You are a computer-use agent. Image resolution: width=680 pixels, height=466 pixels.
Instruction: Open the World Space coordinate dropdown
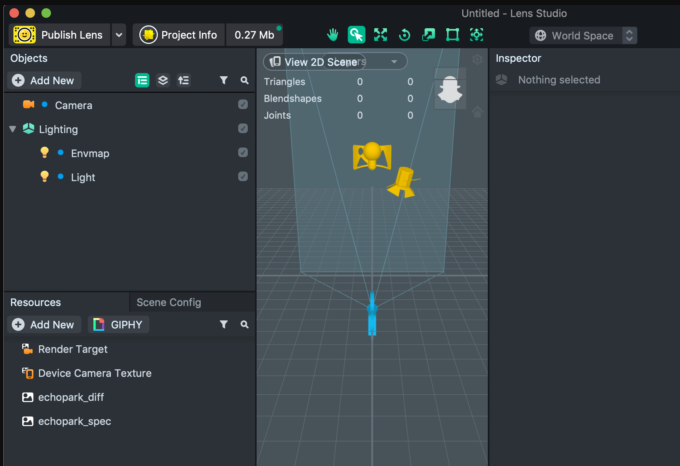click(x=629, y=36)
